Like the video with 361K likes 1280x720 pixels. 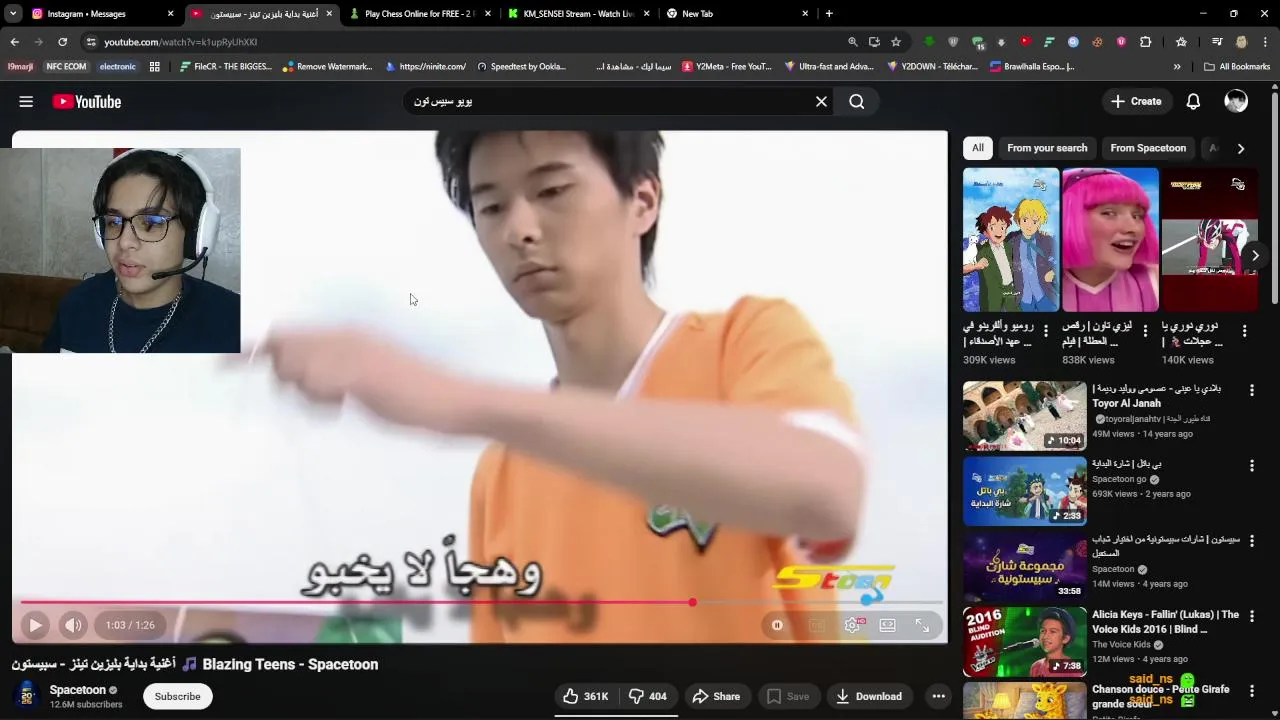pyautogui.click(x=585, y=696)
